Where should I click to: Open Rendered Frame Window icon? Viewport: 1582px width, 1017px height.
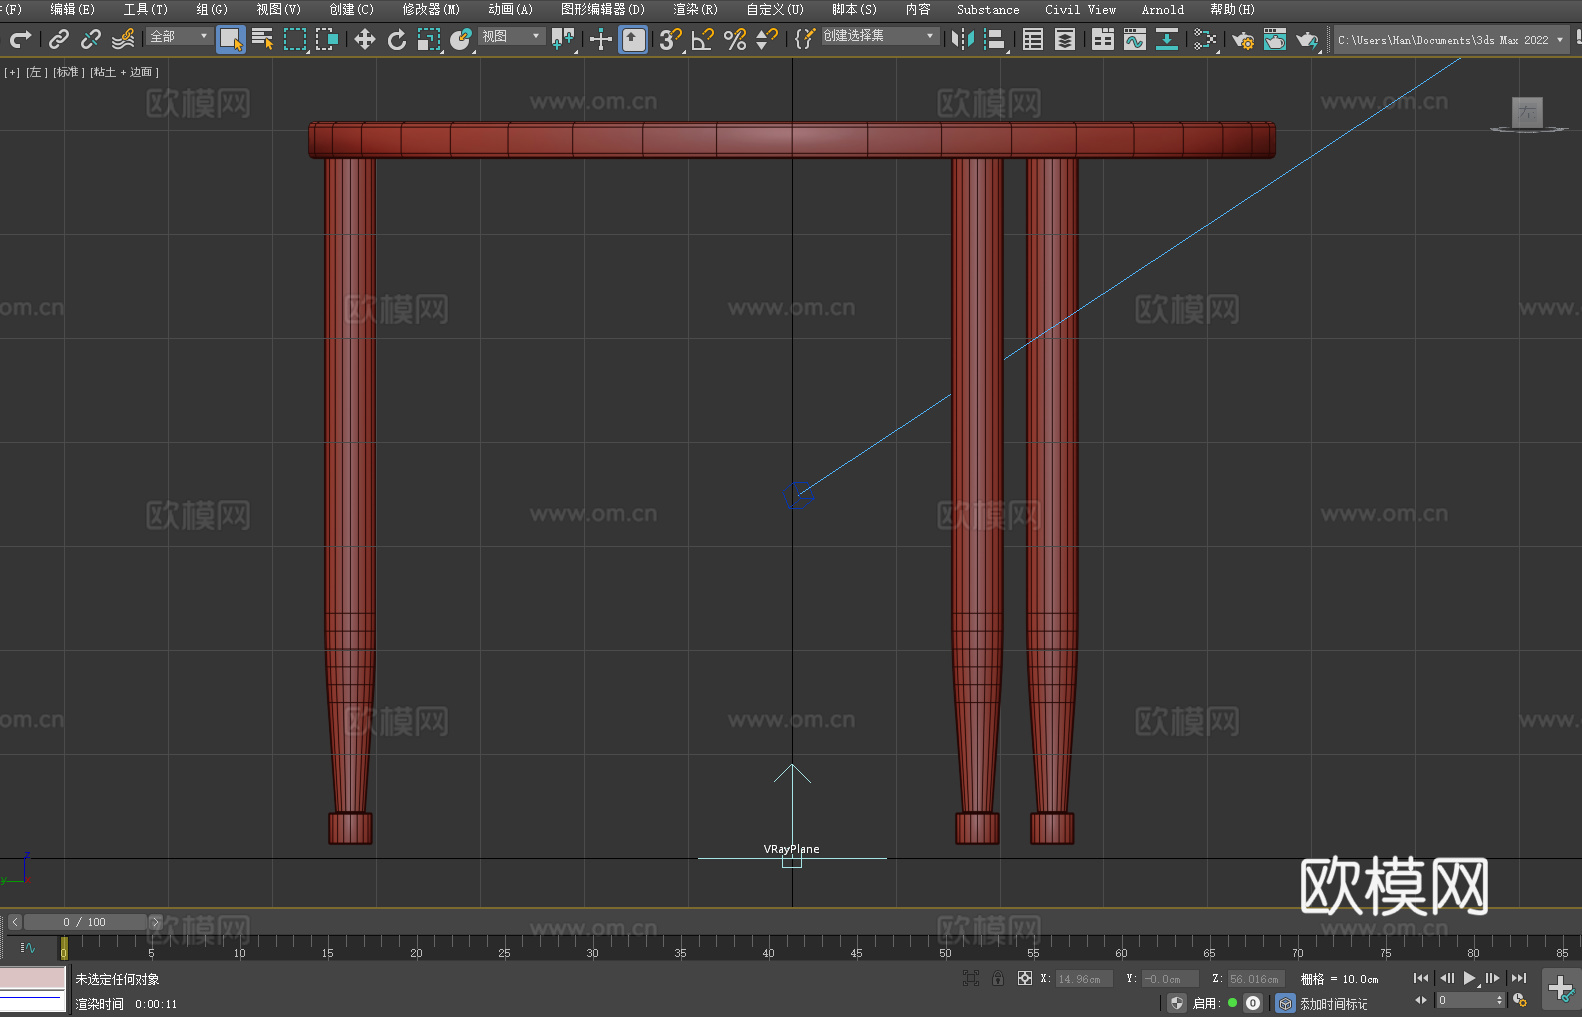tap(1275, 39)
